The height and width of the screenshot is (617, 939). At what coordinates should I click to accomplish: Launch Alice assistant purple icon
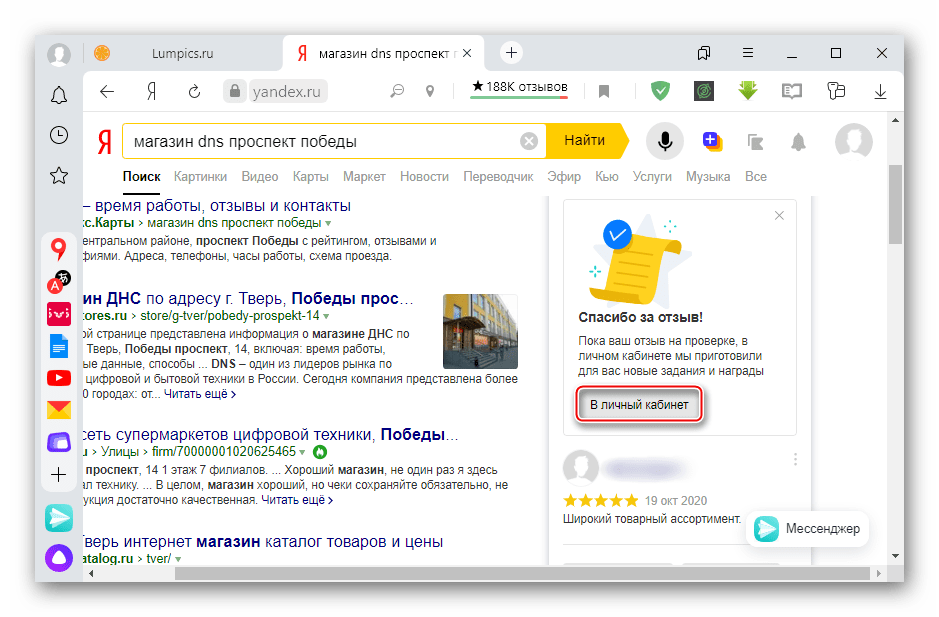tap(59, 557)
